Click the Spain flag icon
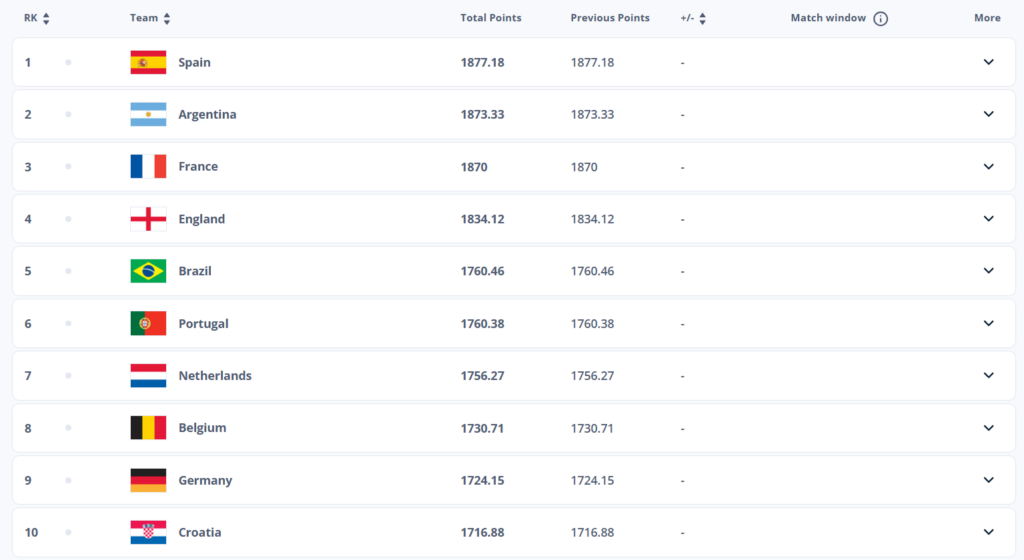Screen dimensions: 1024x560 click(148, 62)
